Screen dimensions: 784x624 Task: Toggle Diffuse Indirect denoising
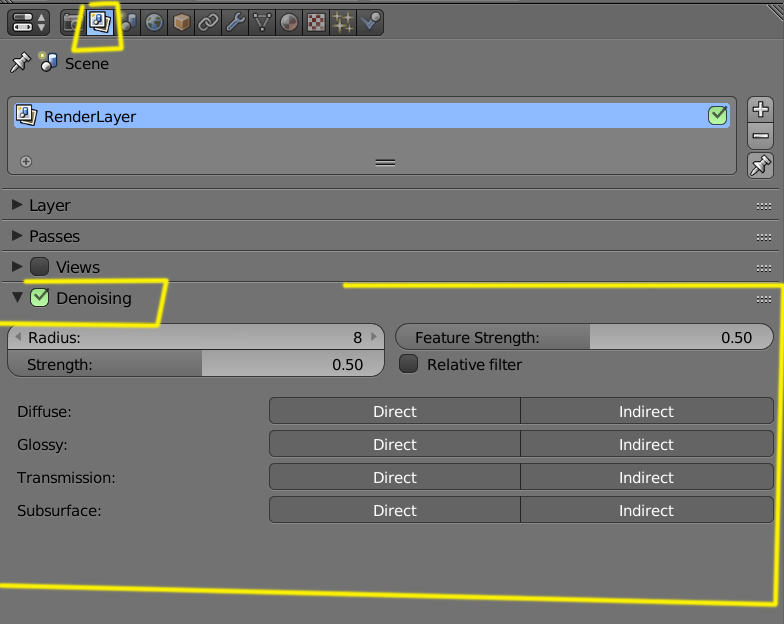[646, 411]
